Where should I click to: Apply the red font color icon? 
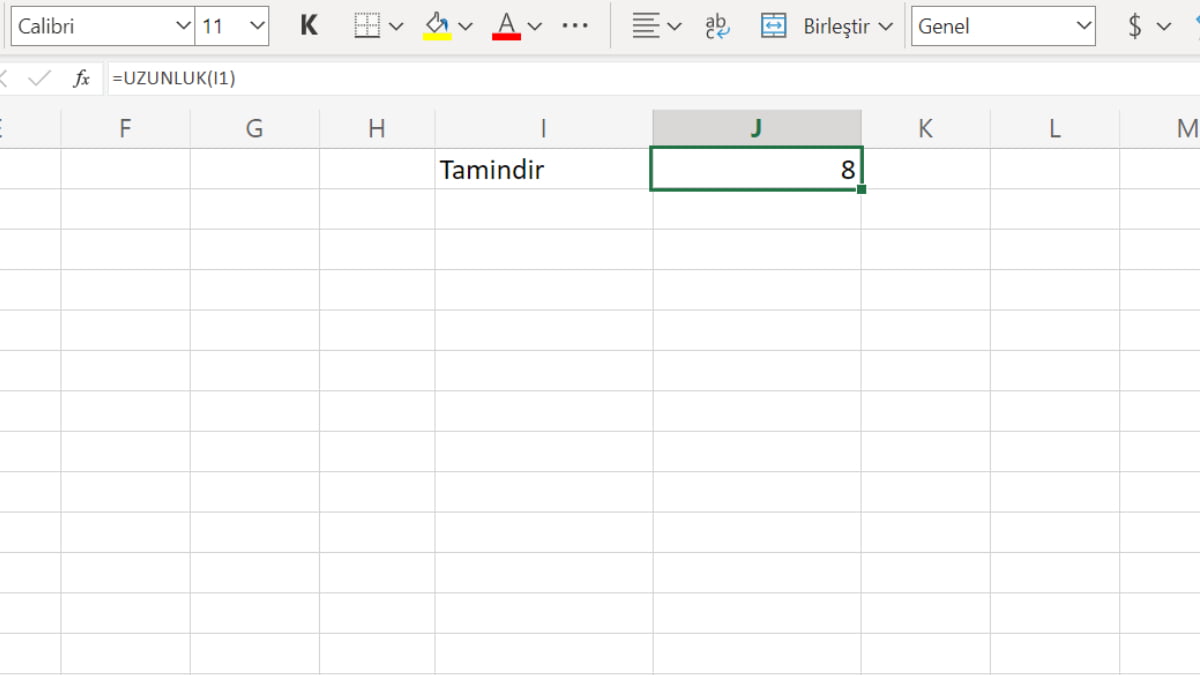click(x=506, y=26)
